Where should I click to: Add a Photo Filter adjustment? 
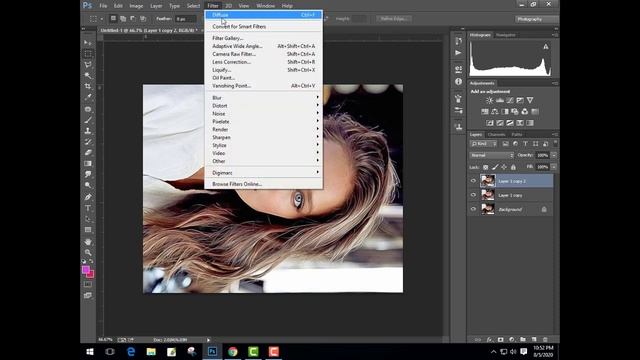(515, 111)
